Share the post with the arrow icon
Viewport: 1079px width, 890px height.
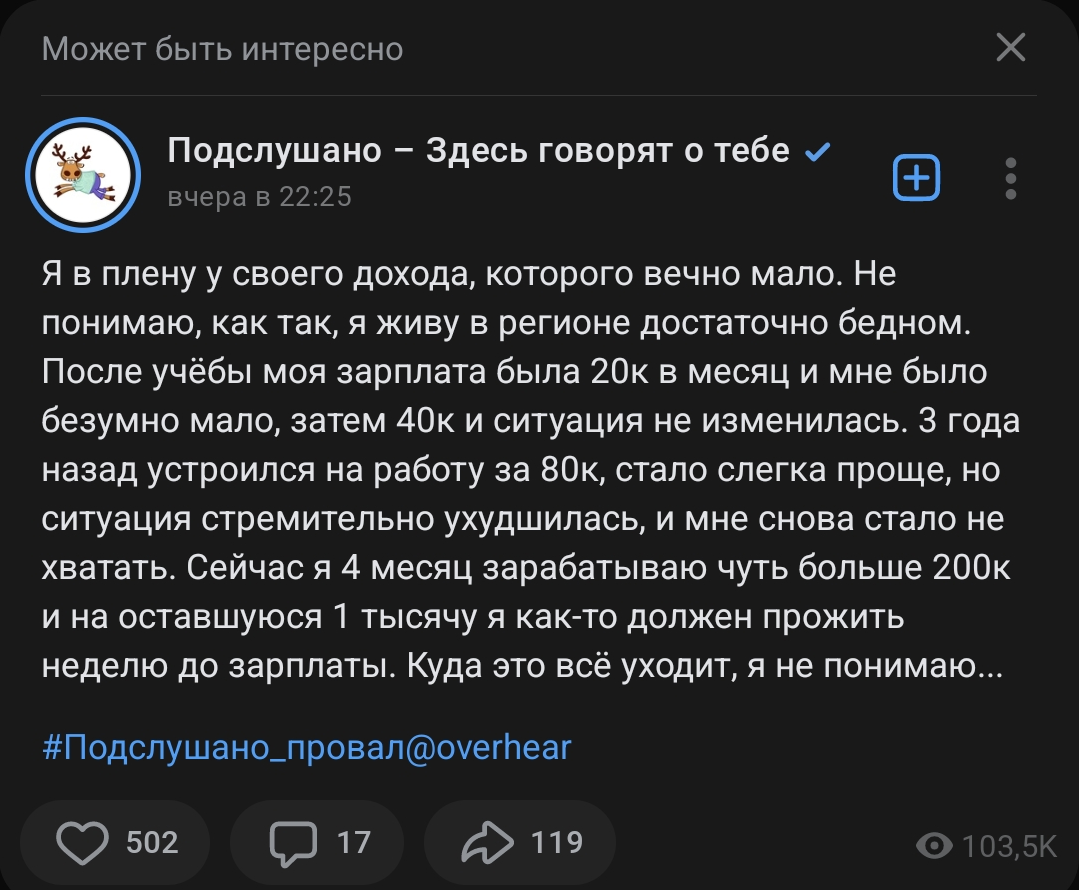[486, 843]
